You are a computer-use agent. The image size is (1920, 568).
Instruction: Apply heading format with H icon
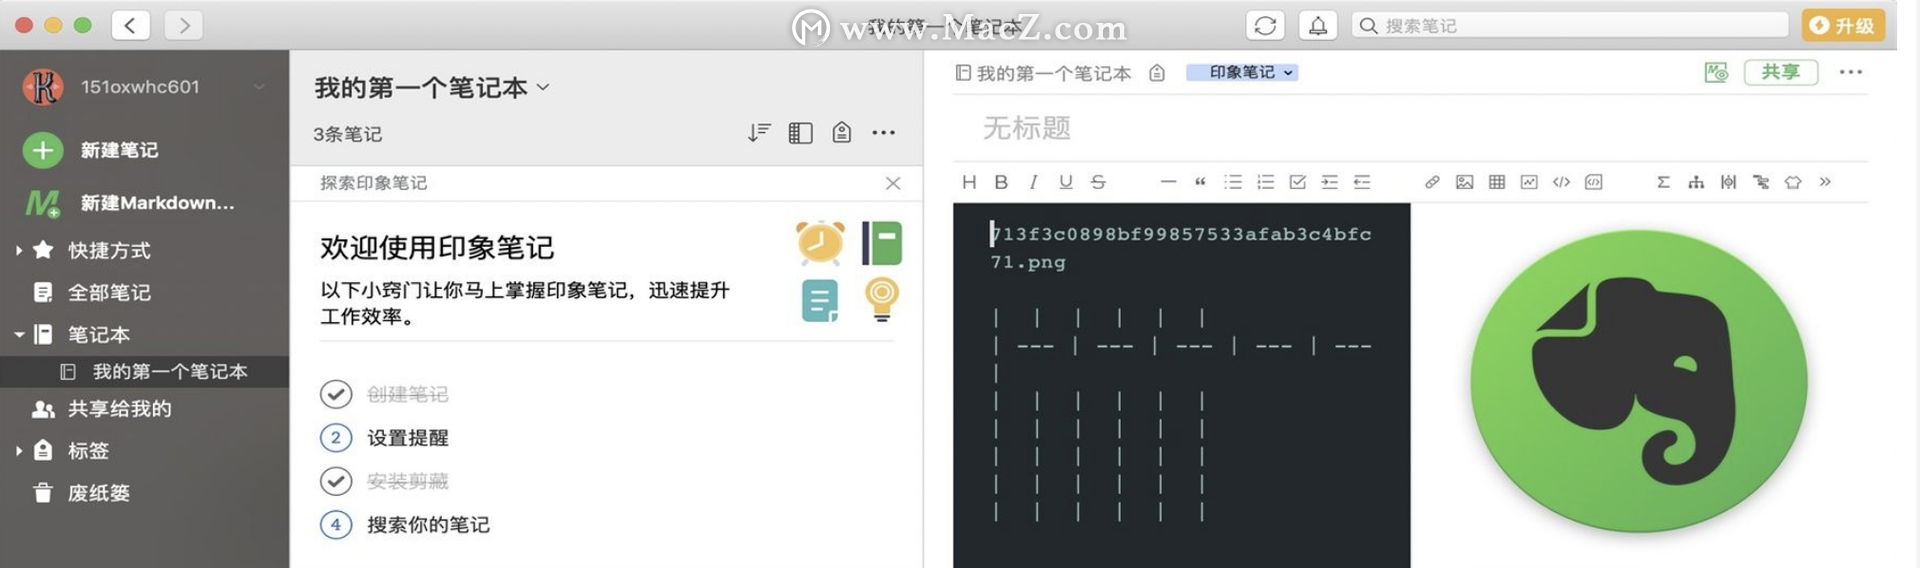pyautogui.click(x=968, y=182)
